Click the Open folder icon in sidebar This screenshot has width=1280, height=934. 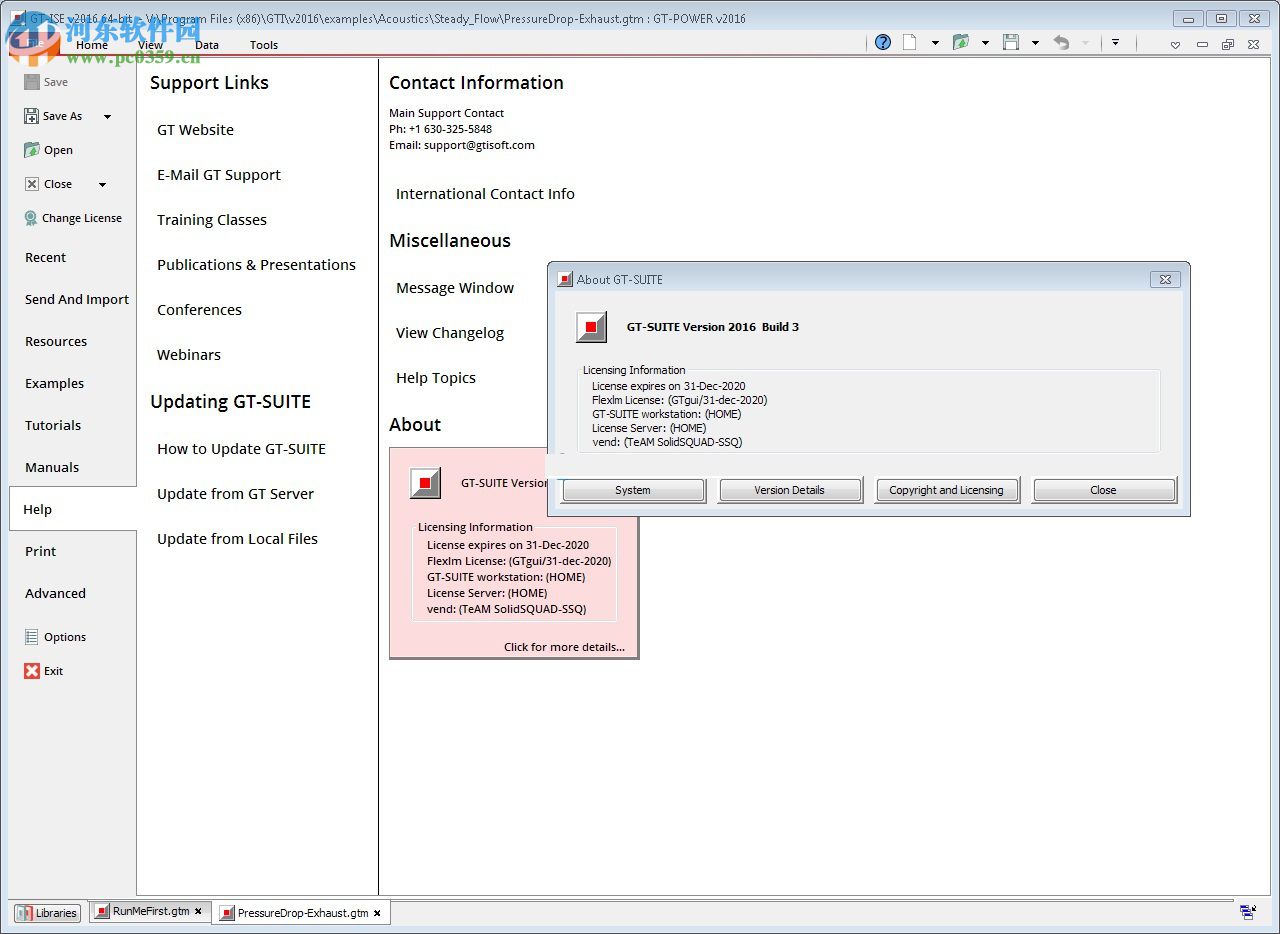tap(32, 150)
